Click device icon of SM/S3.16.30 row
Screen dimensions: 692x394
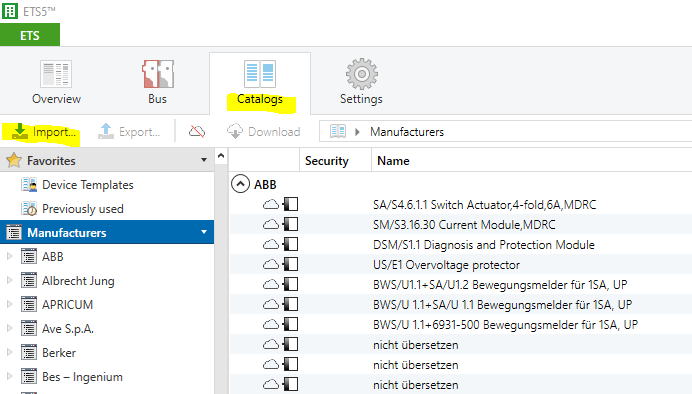click(290, 224)
